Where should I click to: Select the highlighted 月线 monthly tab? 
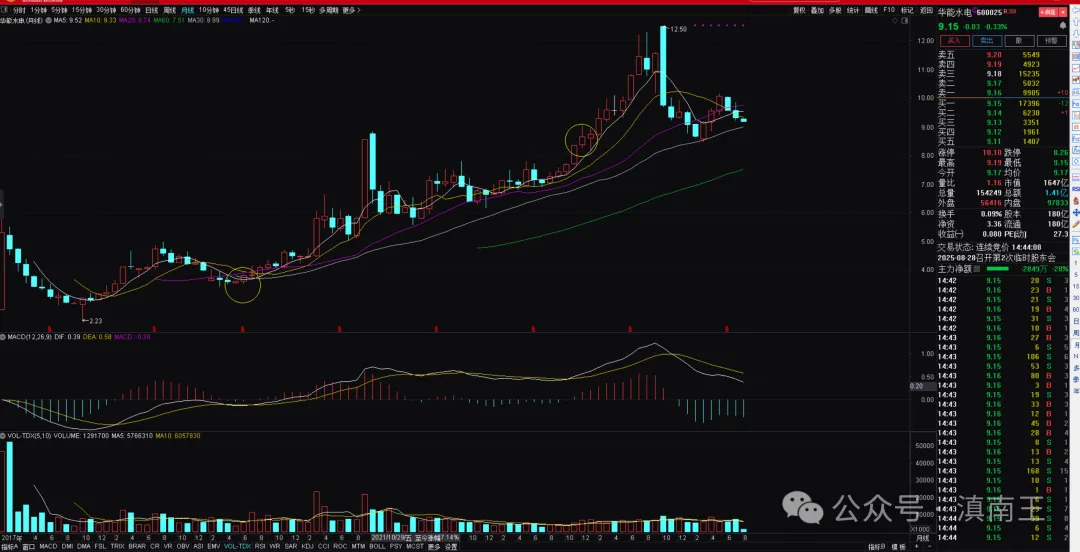(x=187, y=10)
